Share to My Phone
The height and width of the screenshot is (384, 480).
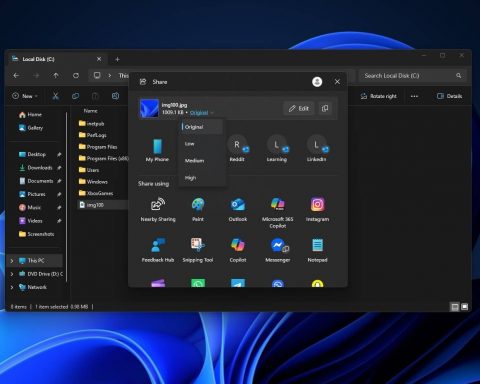click(x=157, y=150)
